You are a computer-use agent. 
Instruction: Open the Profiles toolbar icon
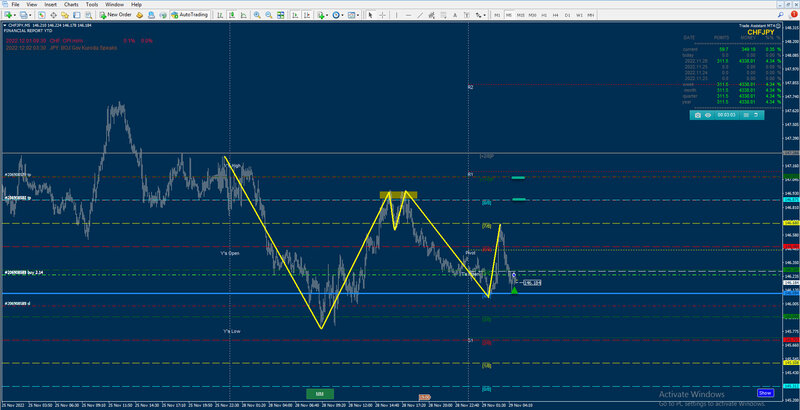[23, 15]
